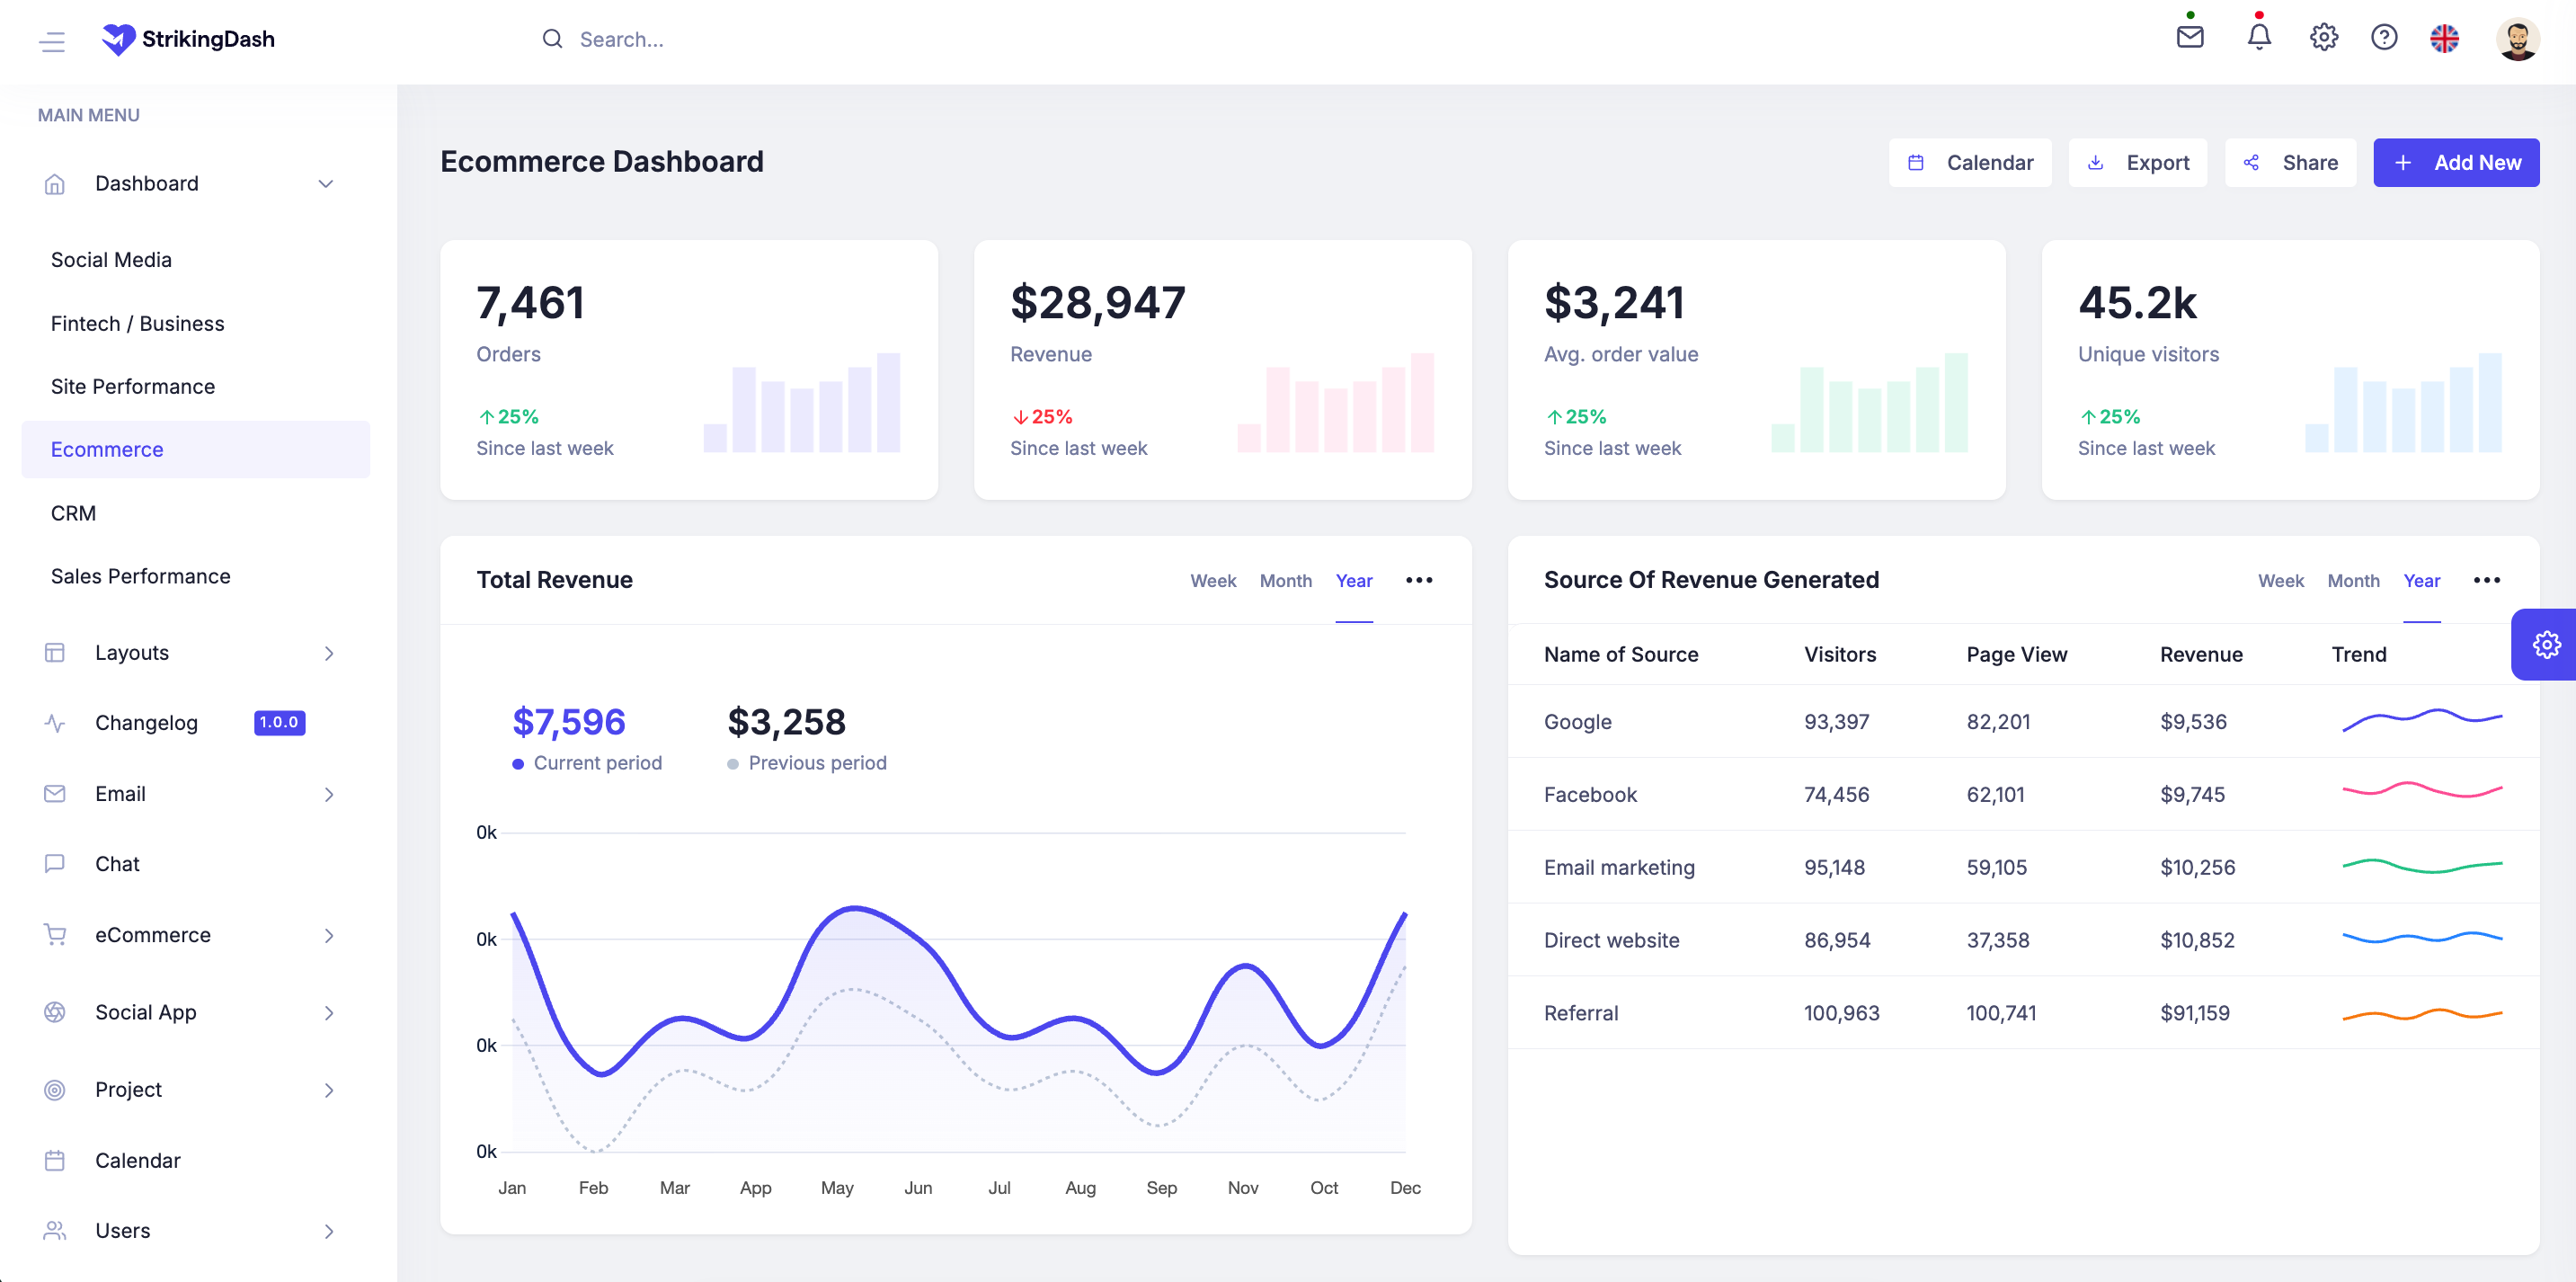Screen dimensions: 2576x1282
Task: Switch Source Of Revenue to Month tab
Action: tap(2354, 580)
